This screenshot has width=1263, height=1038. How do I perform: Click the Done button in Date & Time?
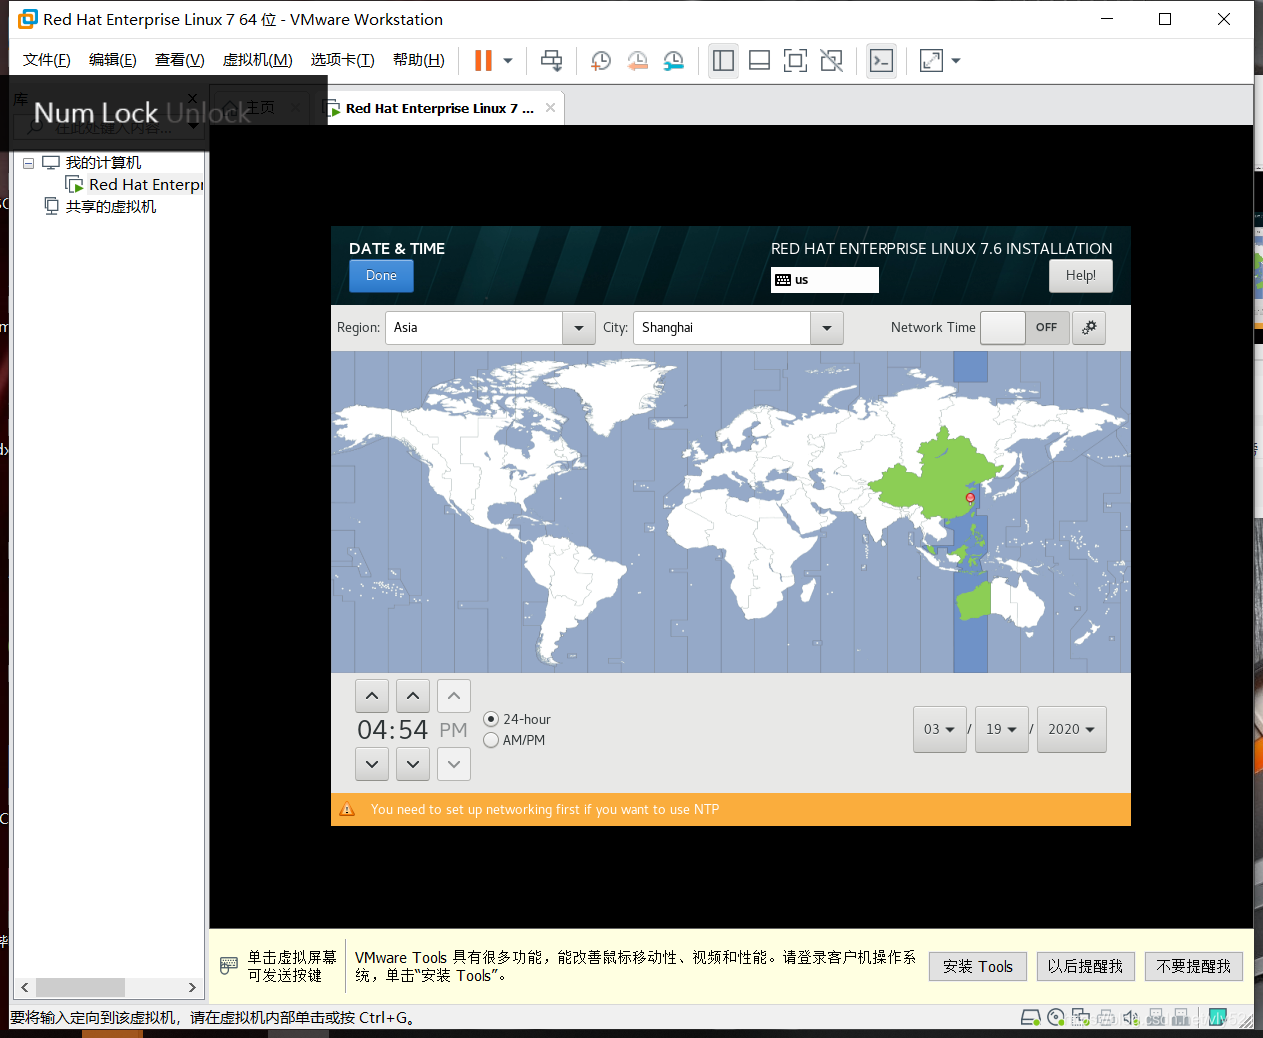[381, 276]
